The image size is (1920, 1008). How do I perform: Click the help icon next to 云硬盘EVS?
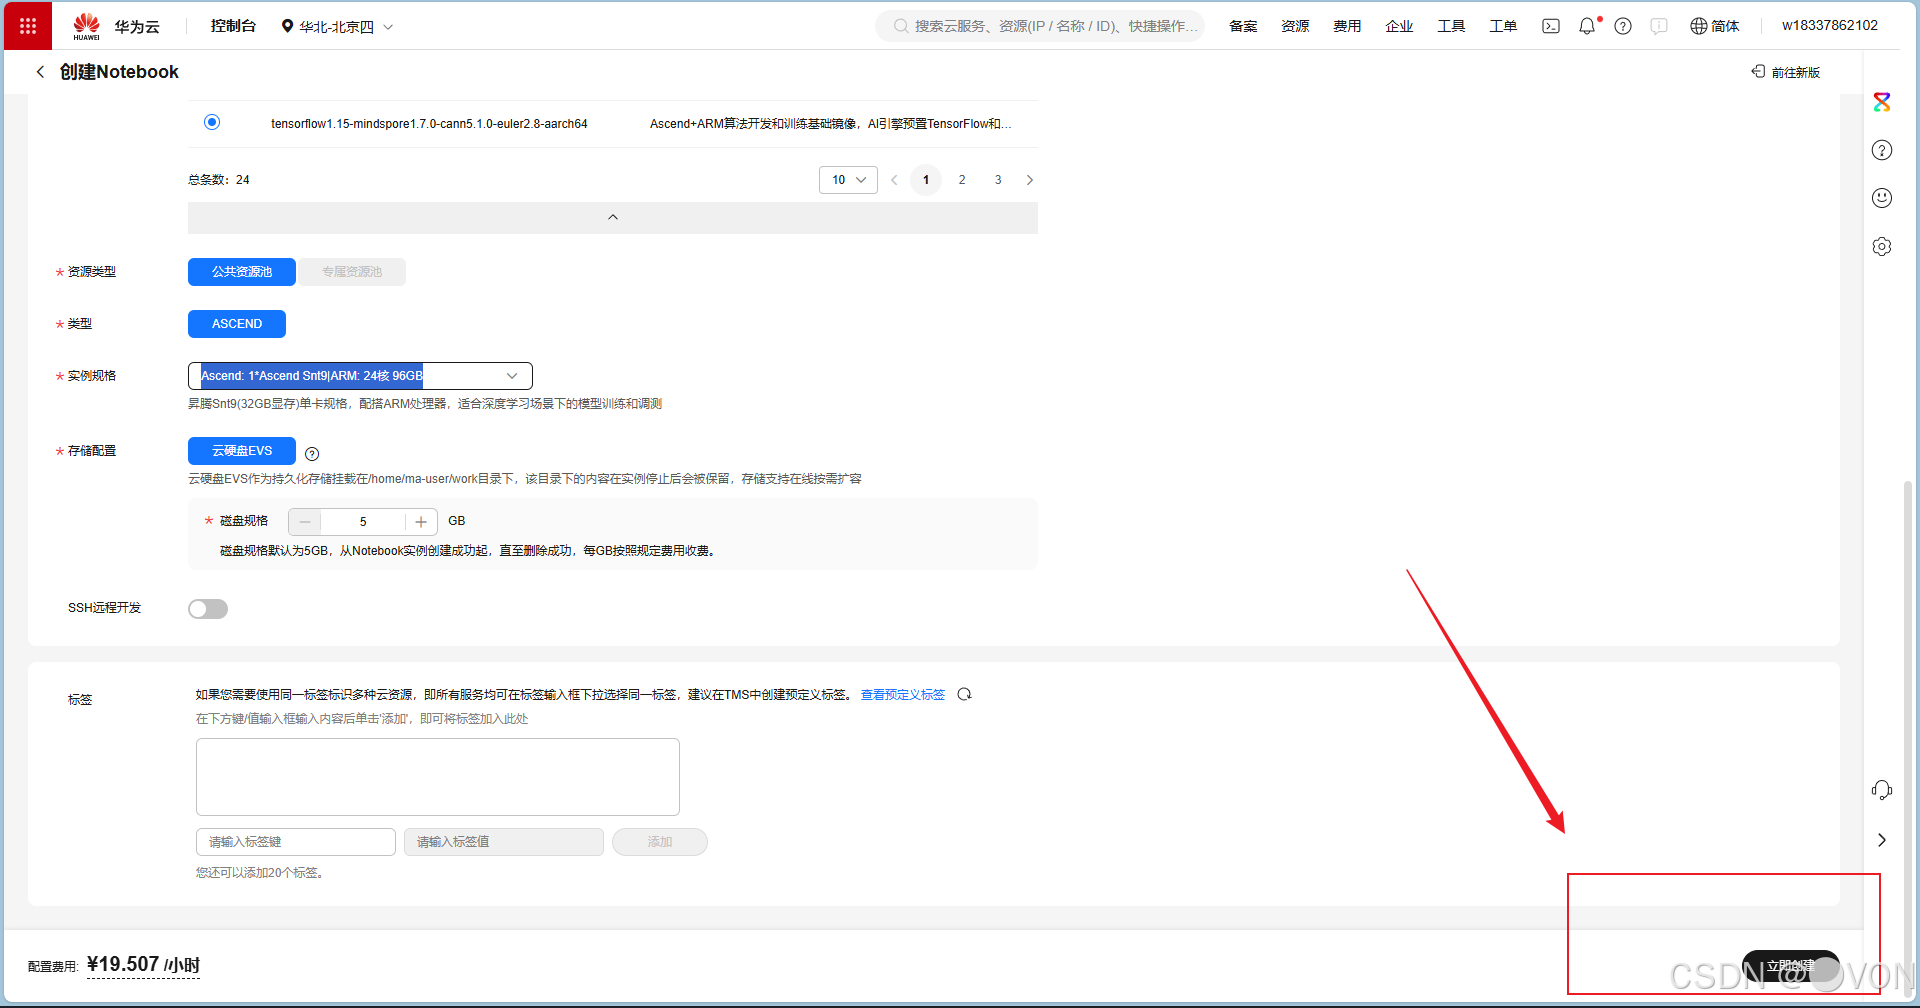coord(312,454)
